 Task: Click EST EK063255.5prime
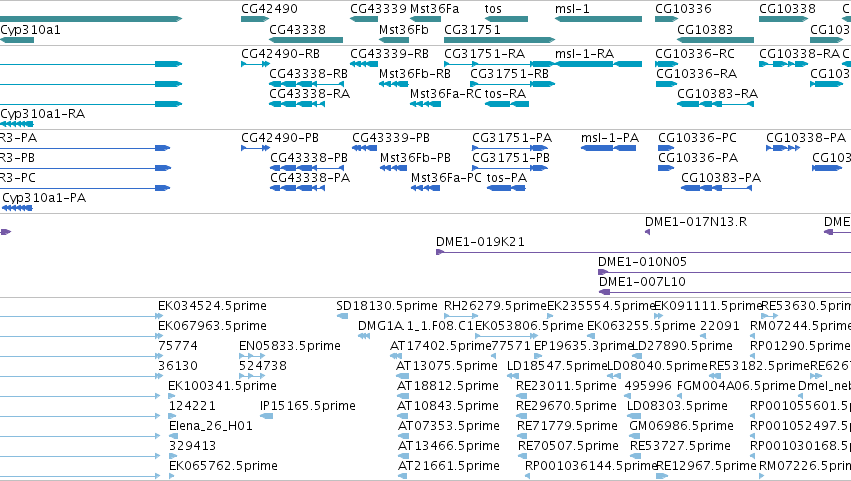point(641,326)
